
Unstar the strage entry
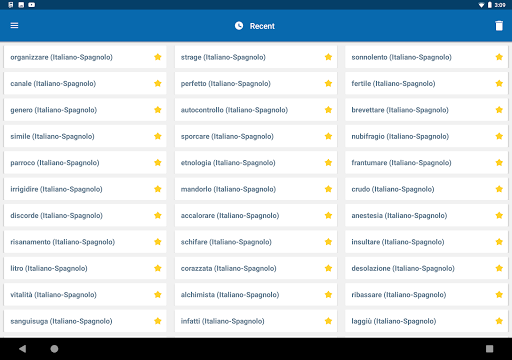click(x=328, y=57)
